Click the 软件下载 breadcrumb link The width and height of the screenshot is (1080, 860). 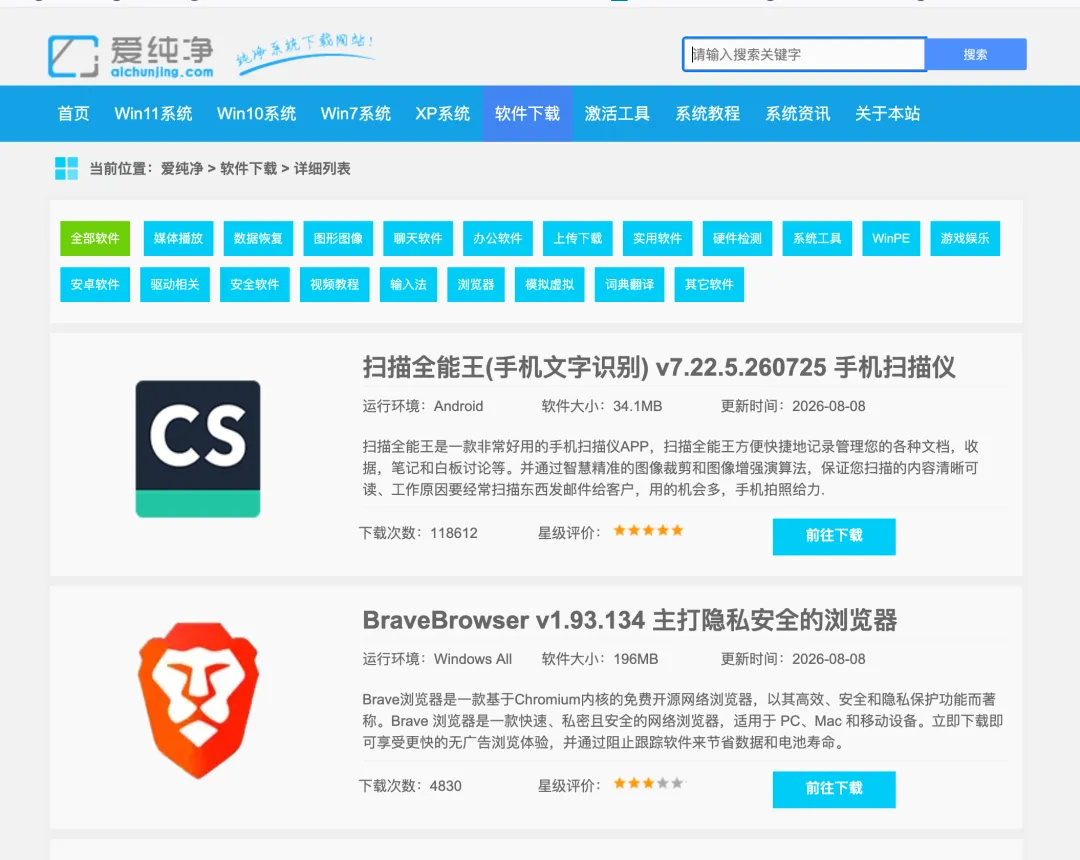click(x=249, y=169)
